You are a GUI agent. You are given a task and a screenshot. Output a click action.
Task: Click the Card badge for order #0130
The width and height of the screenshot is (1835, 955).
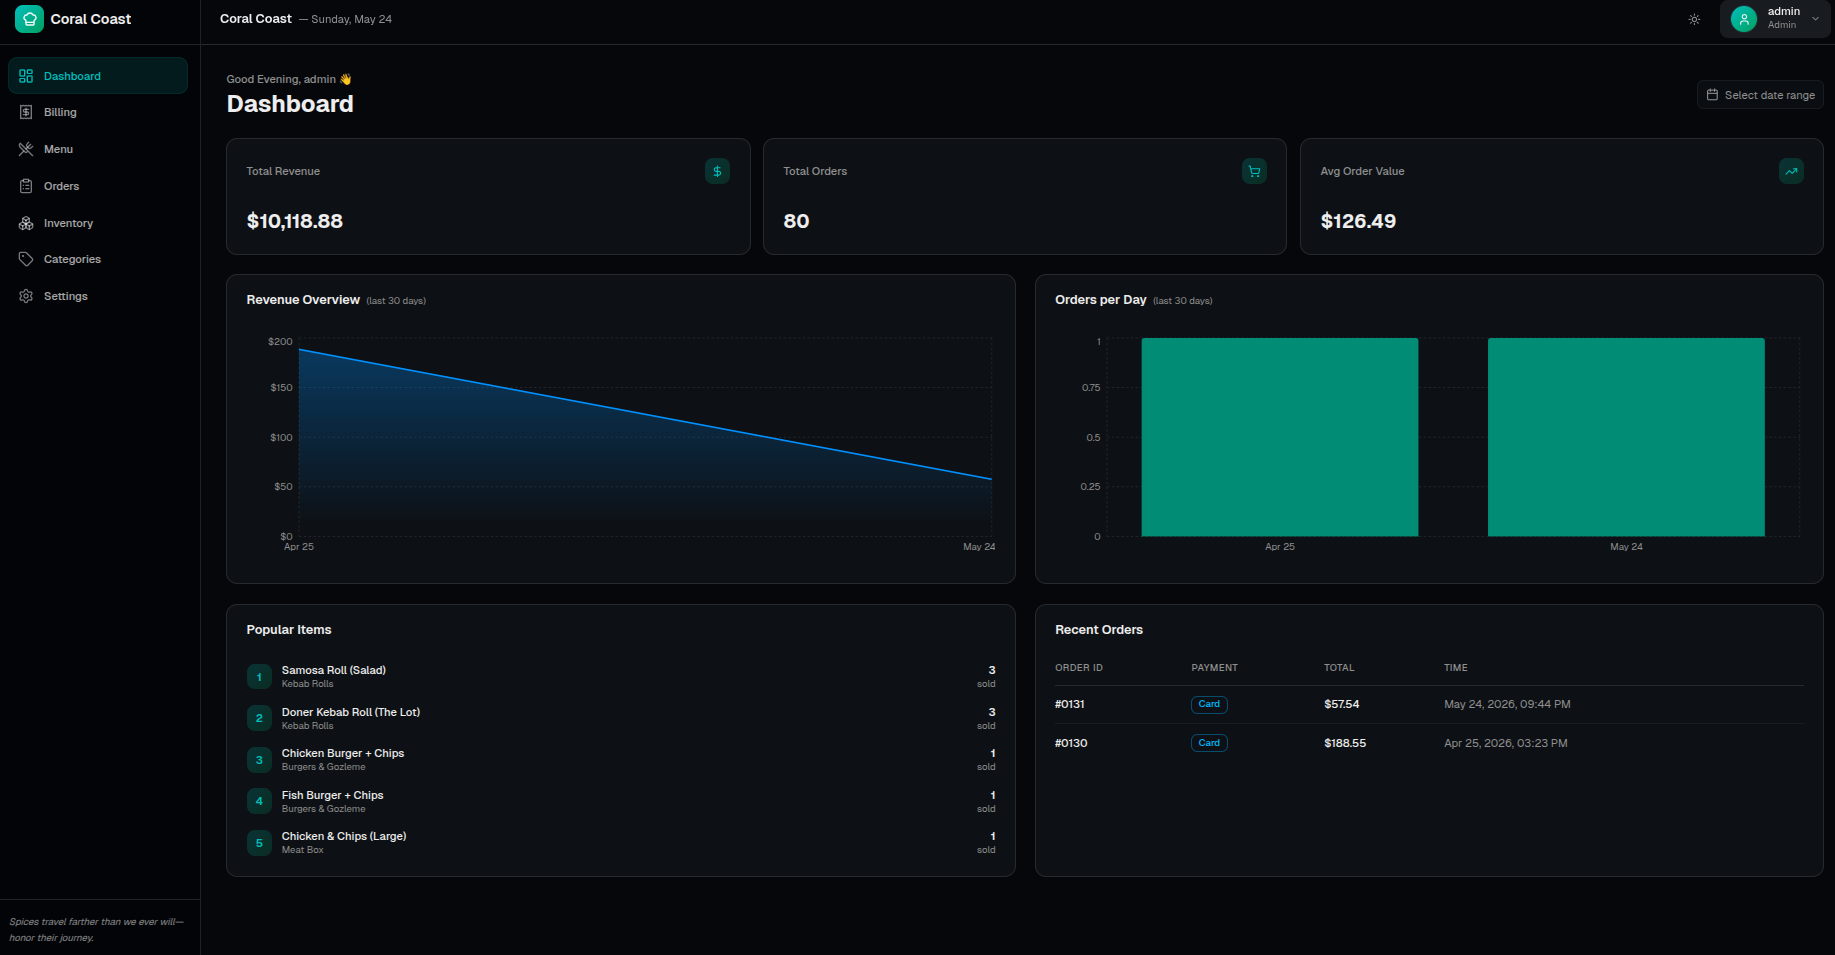click(x=1209, y=743)
